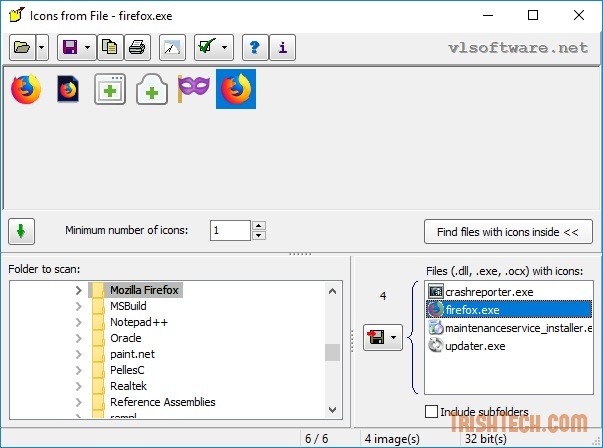Close the Icons from File window
603x448 pixels.
click(579, 15)
